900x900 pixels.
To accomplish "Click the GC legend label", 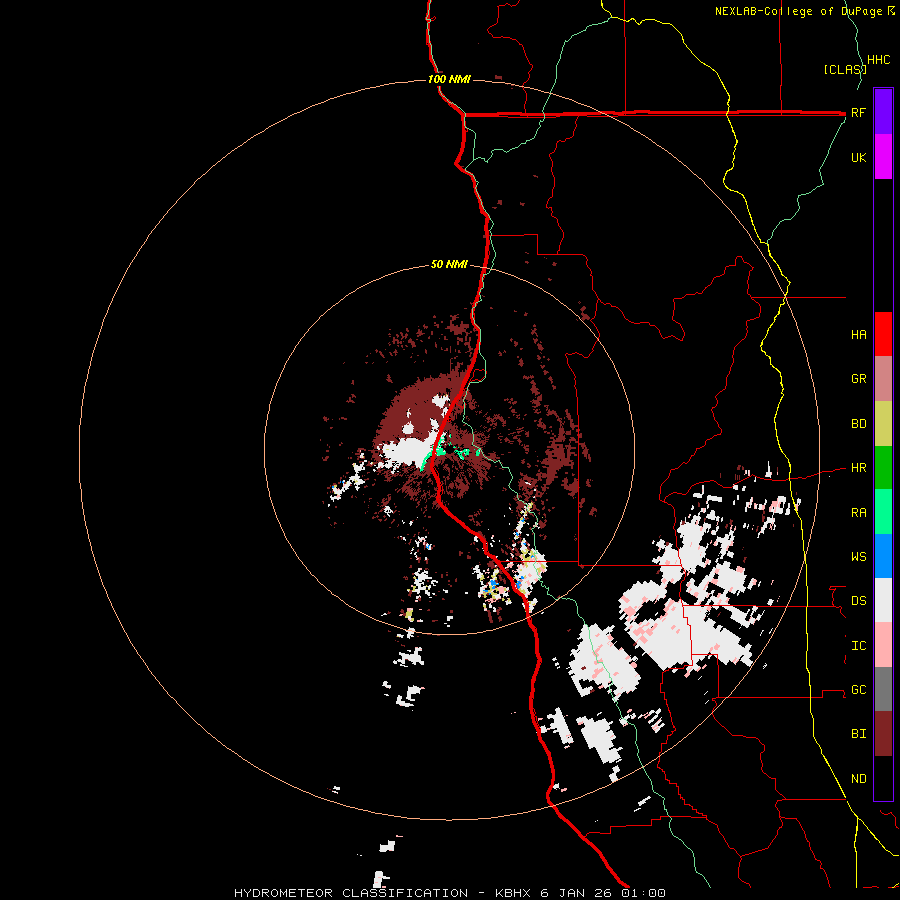I will tap(858, 689).
